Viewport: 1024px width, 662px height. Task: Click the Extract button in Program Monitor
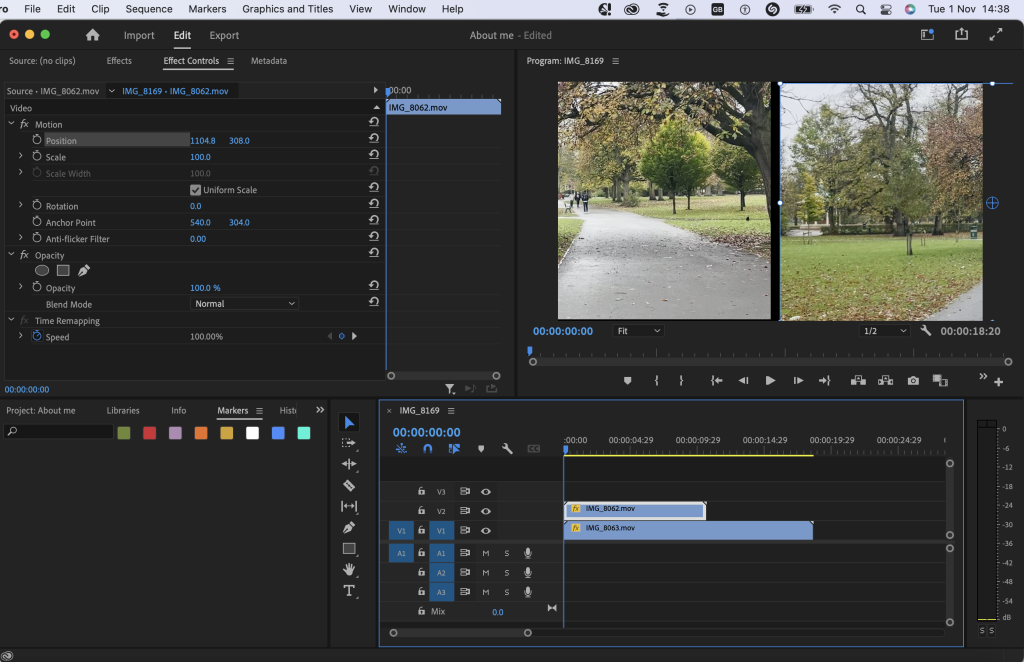pos(886,381)
